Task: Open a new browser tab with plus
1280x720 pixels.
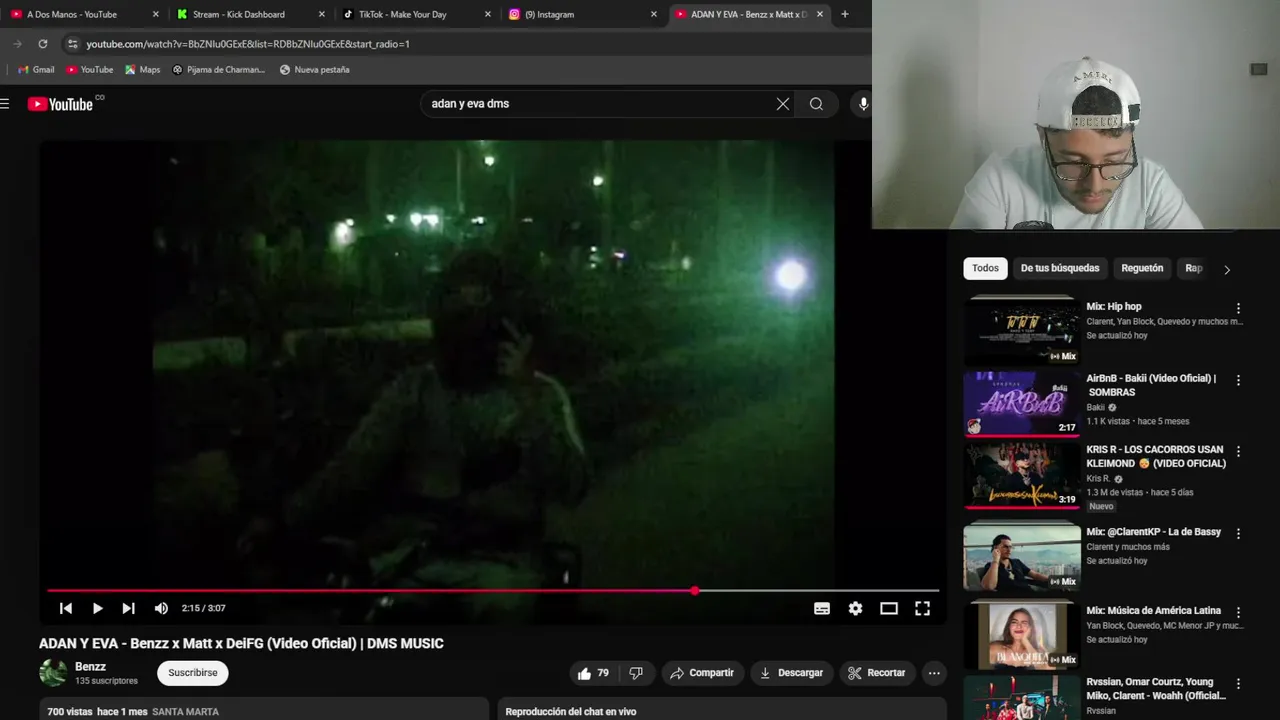Action: (845, 14)
